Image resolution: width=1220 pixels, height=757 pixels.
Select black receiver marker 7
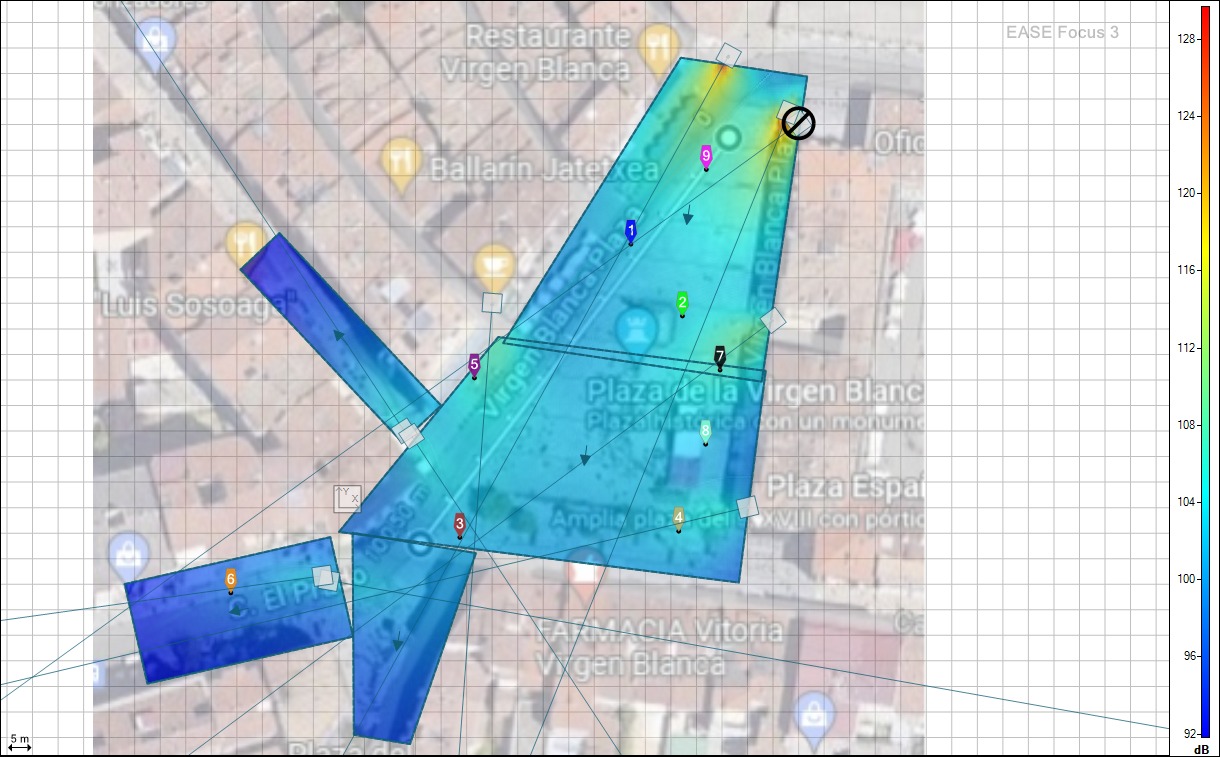pos(719,356)
